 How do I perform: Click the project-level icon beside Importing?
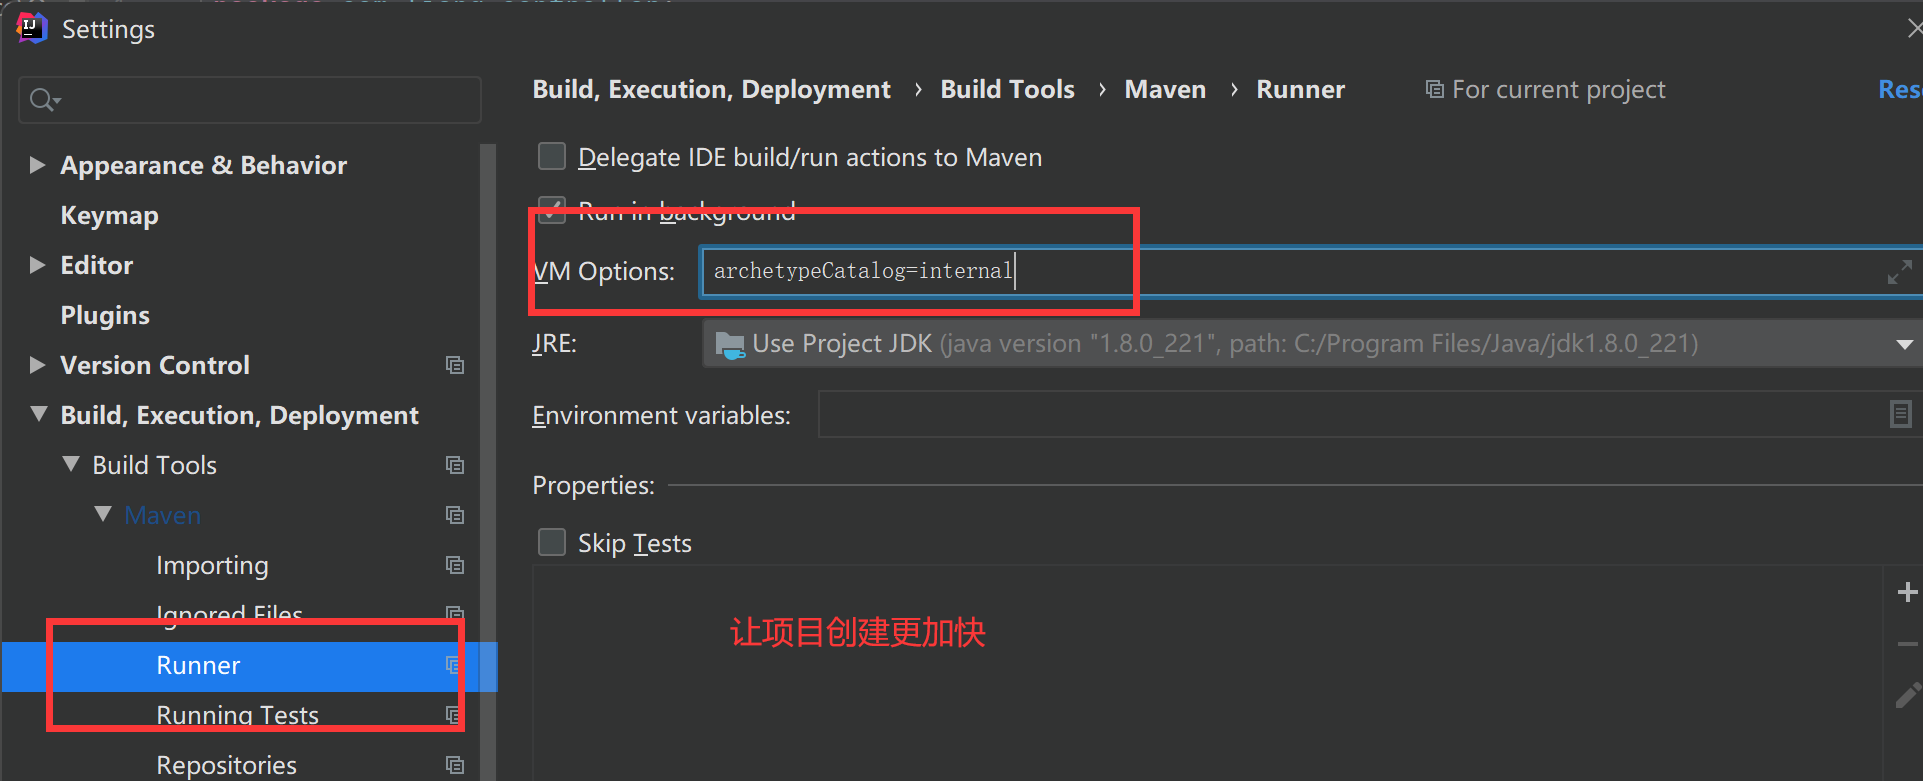(455, 565)
